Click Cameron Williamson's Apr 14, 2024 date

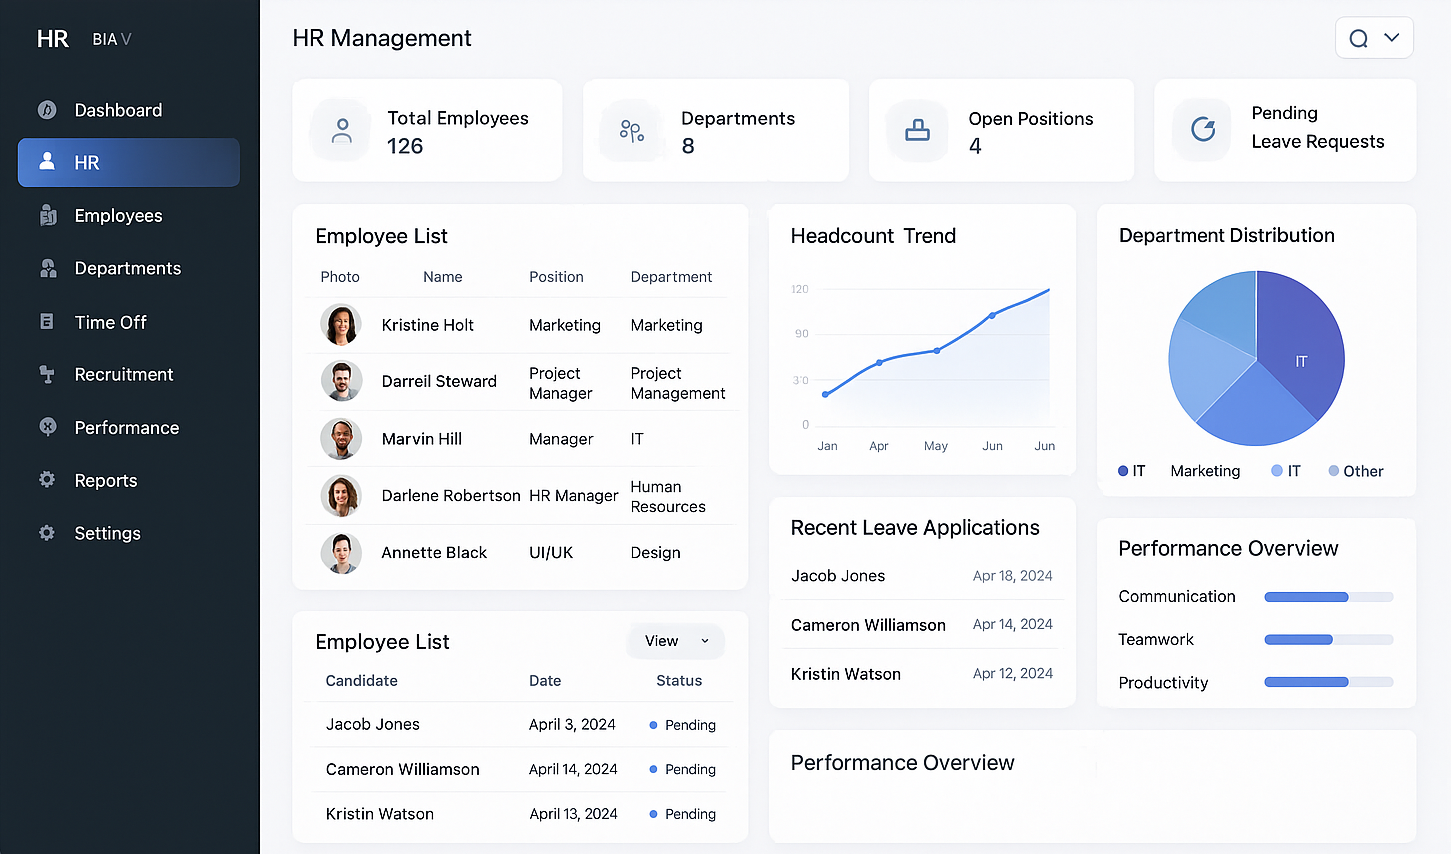(x=1013, y=624)
